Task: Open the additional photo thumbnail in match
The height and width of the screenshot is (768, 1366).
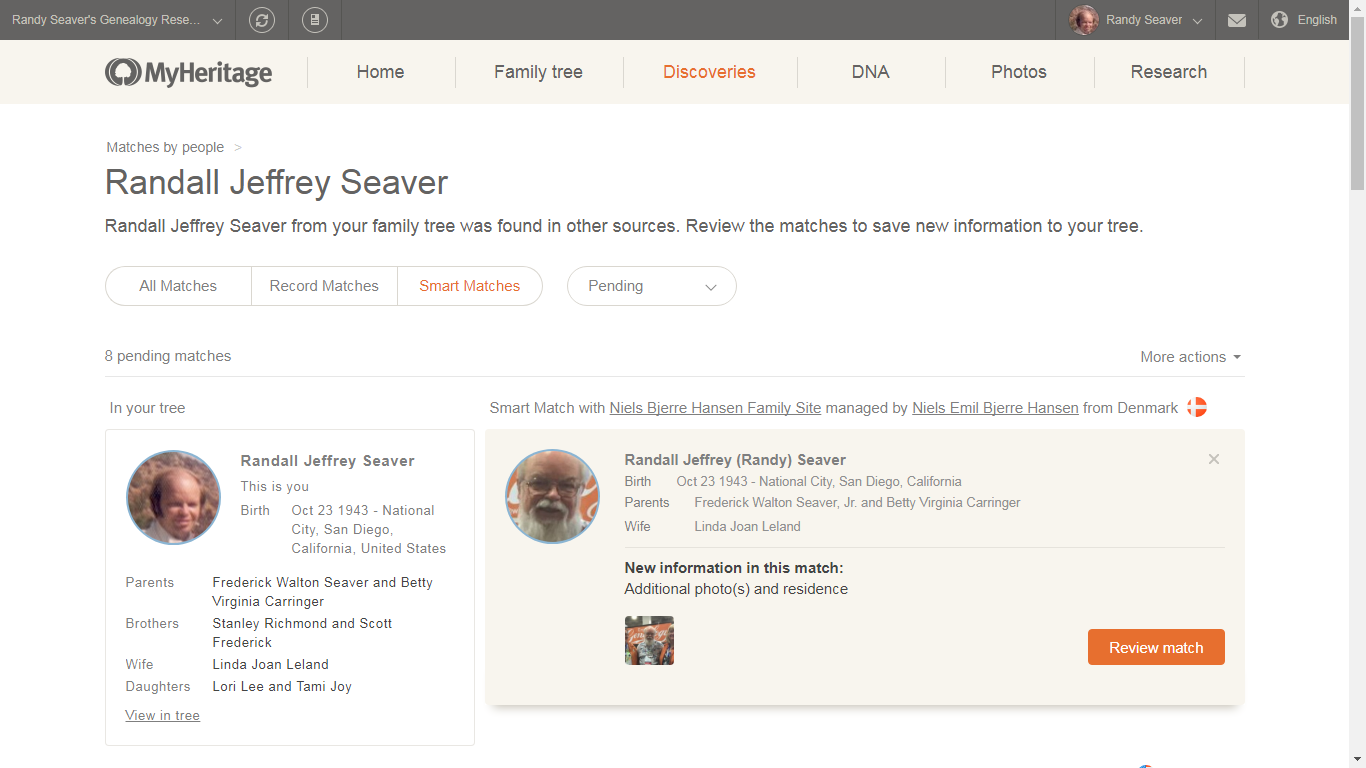Action: [649, 640]
